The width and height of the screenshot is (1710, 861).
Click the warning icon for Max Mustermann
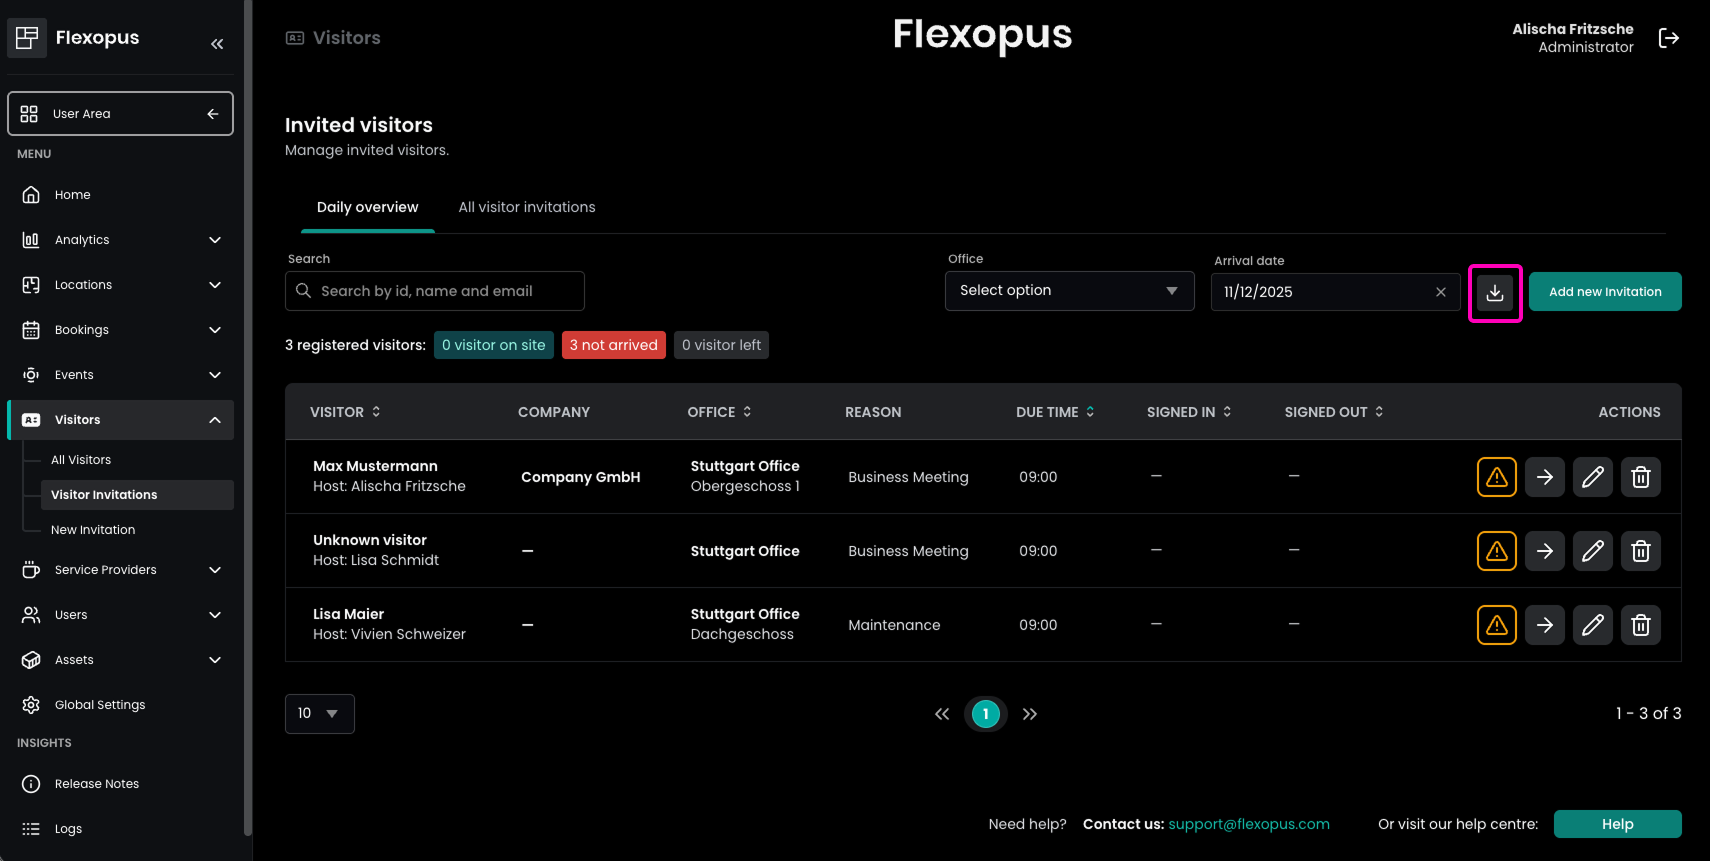click(x=1496, y=477)
